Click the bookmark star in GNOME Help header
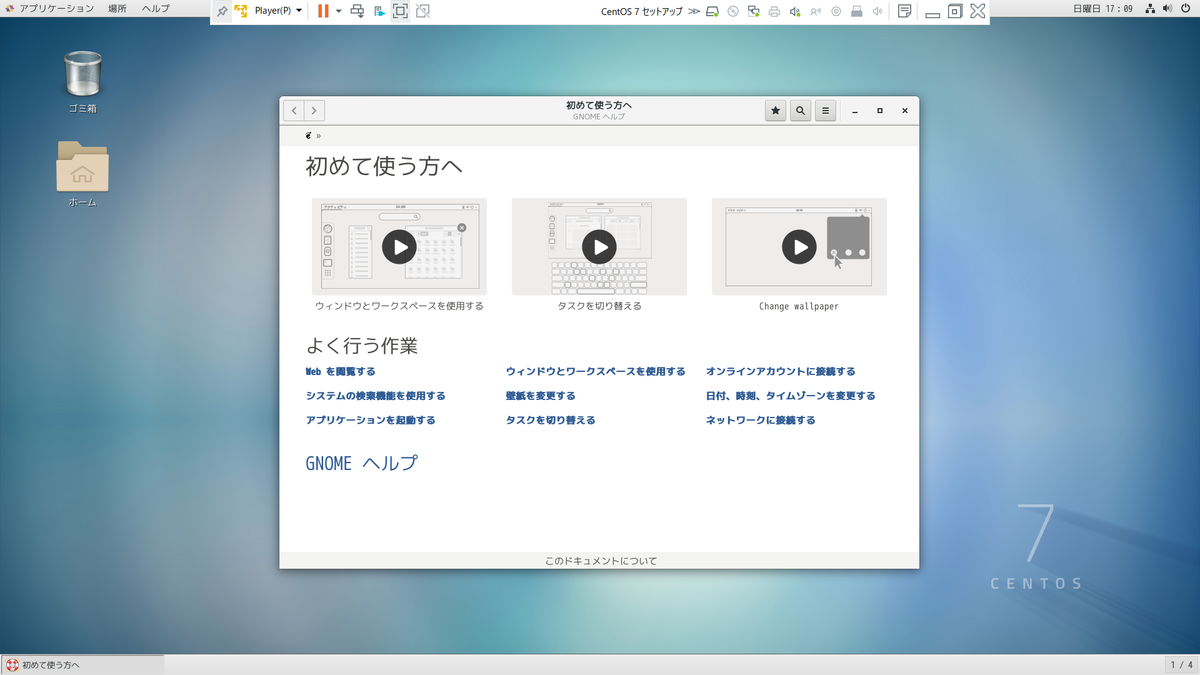1200x675 pixels. pos(775,110)
